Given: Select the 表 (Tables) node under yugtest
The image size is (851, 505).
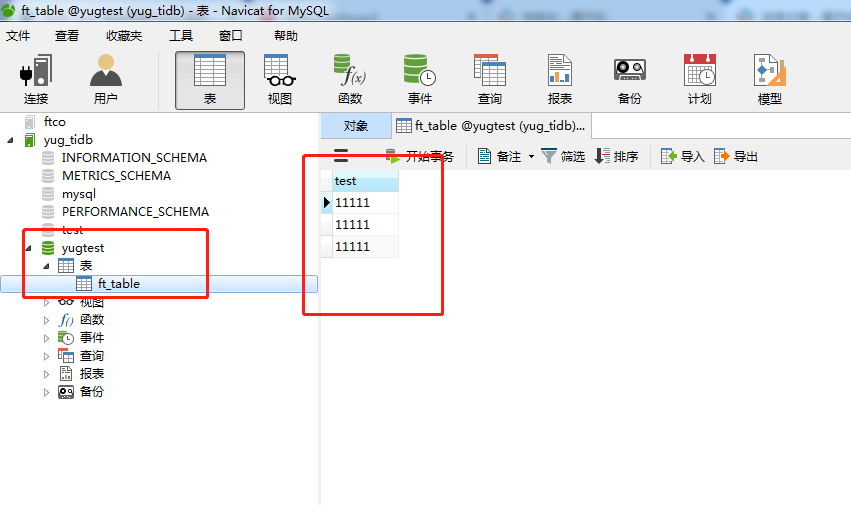Looking at the screenshot, I should point(86,266).
